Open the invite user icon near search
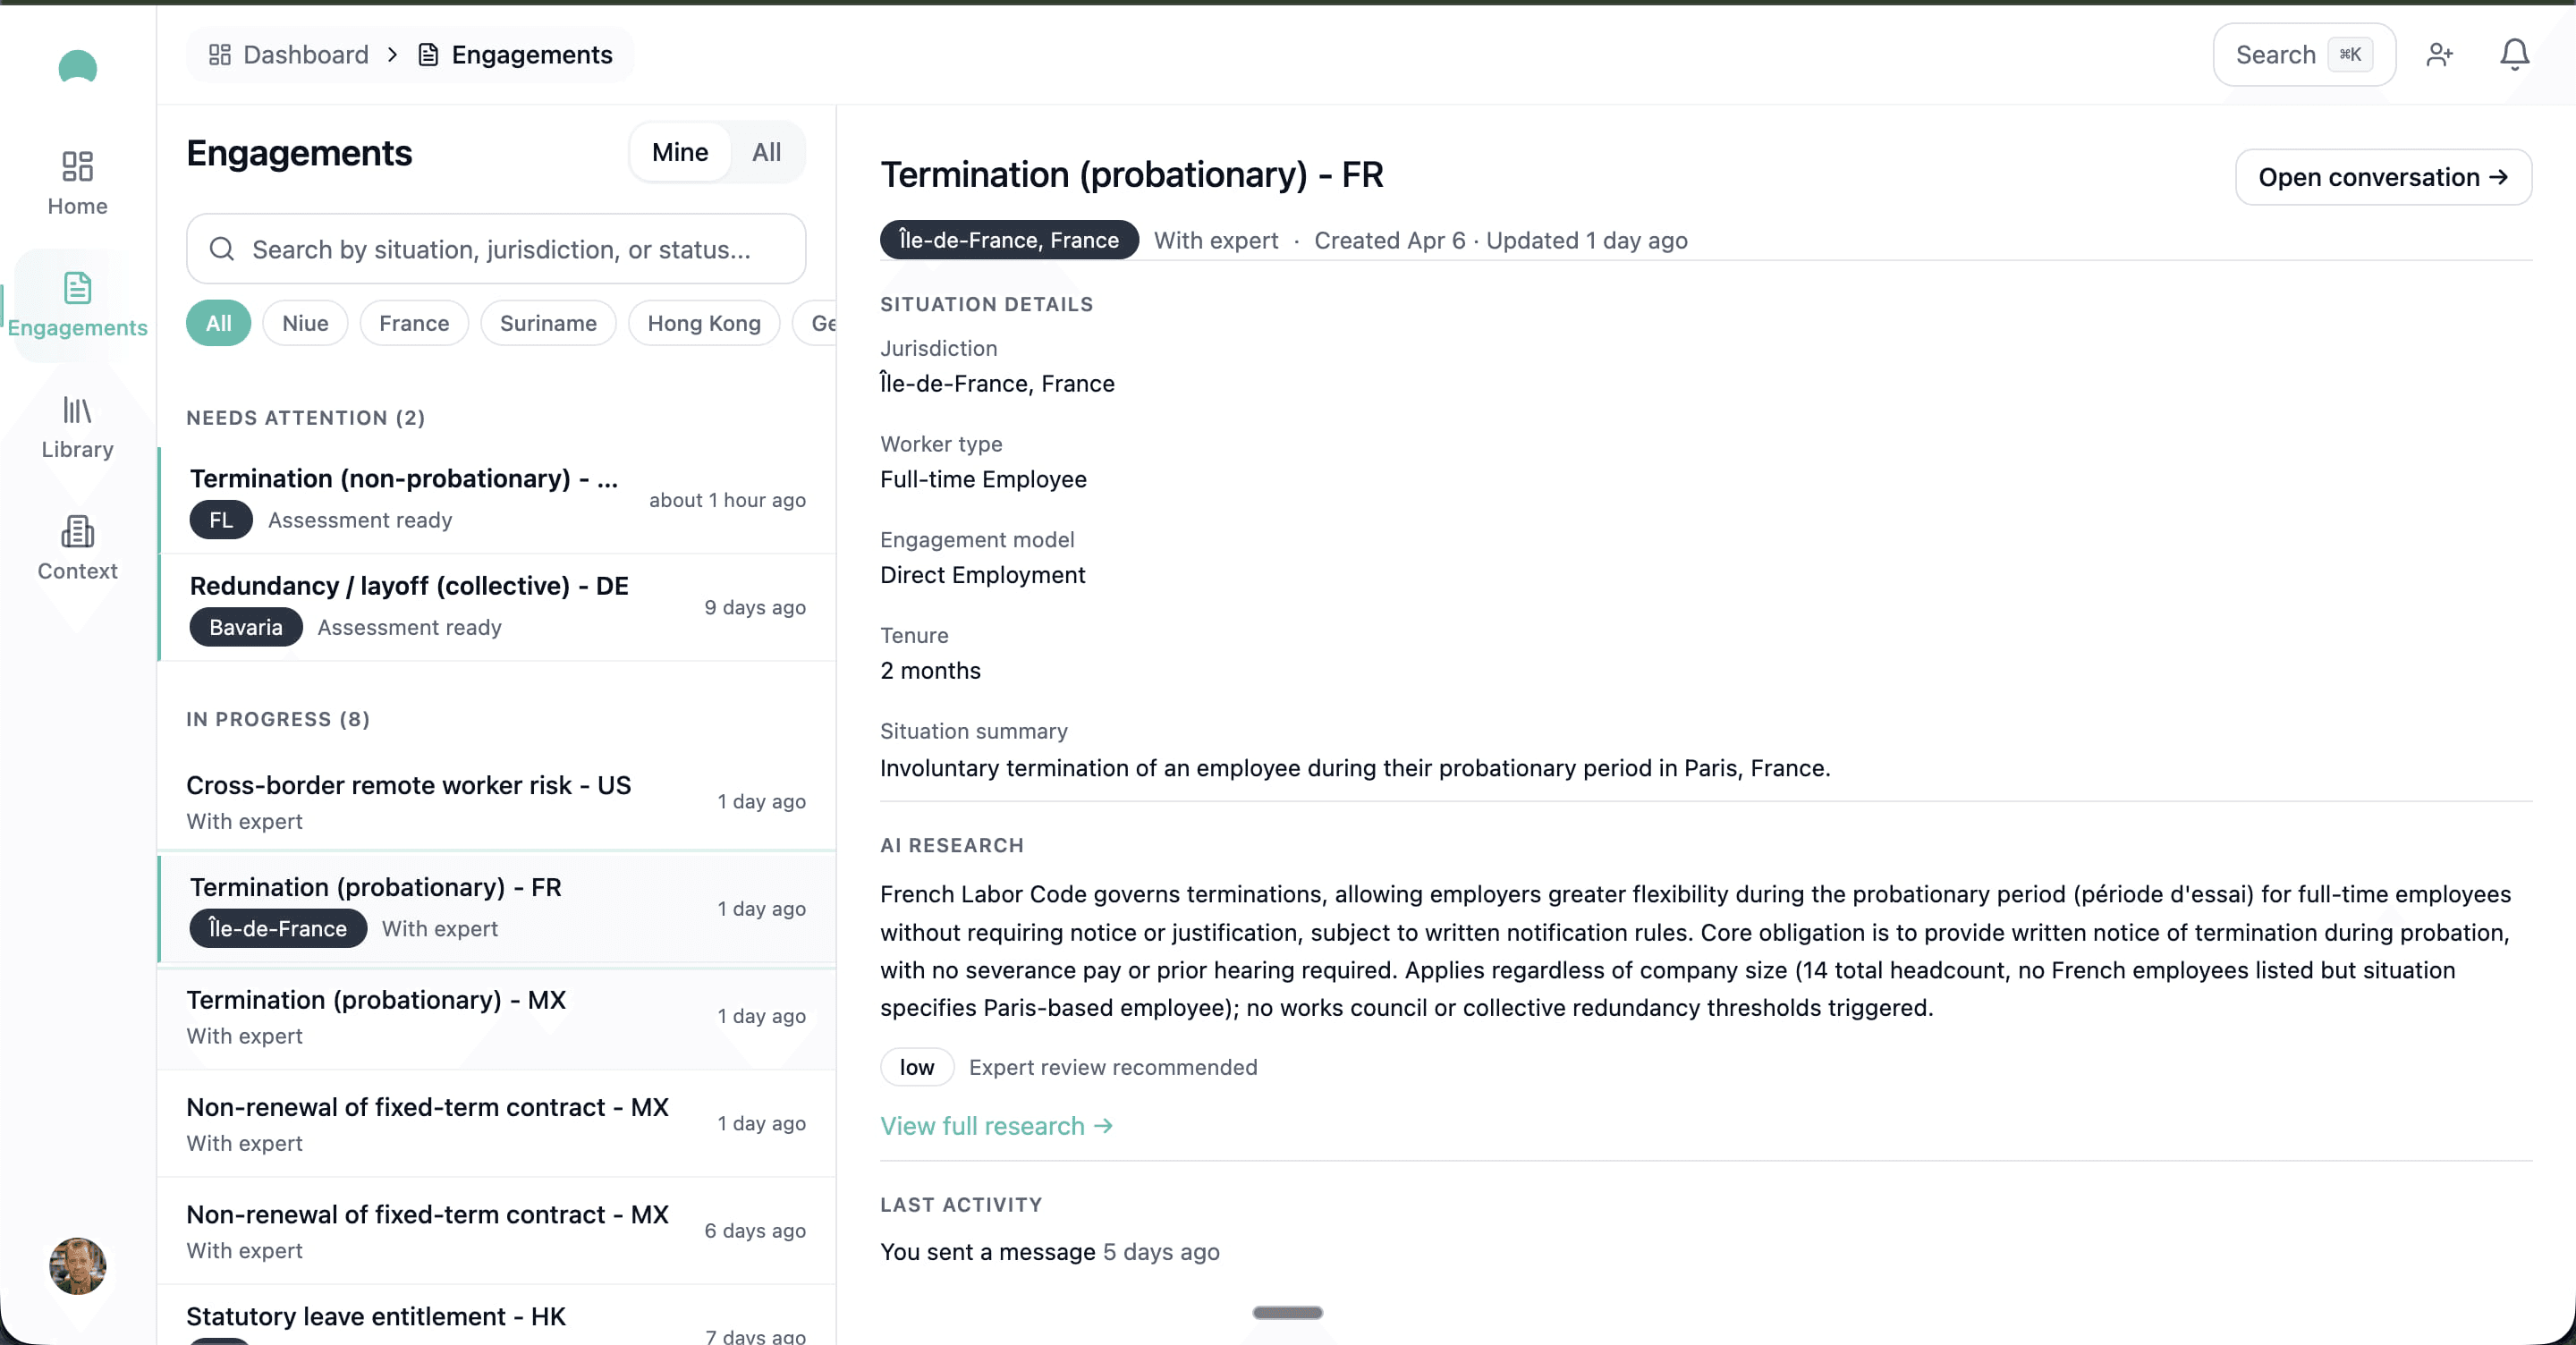 pos(2439,55)
